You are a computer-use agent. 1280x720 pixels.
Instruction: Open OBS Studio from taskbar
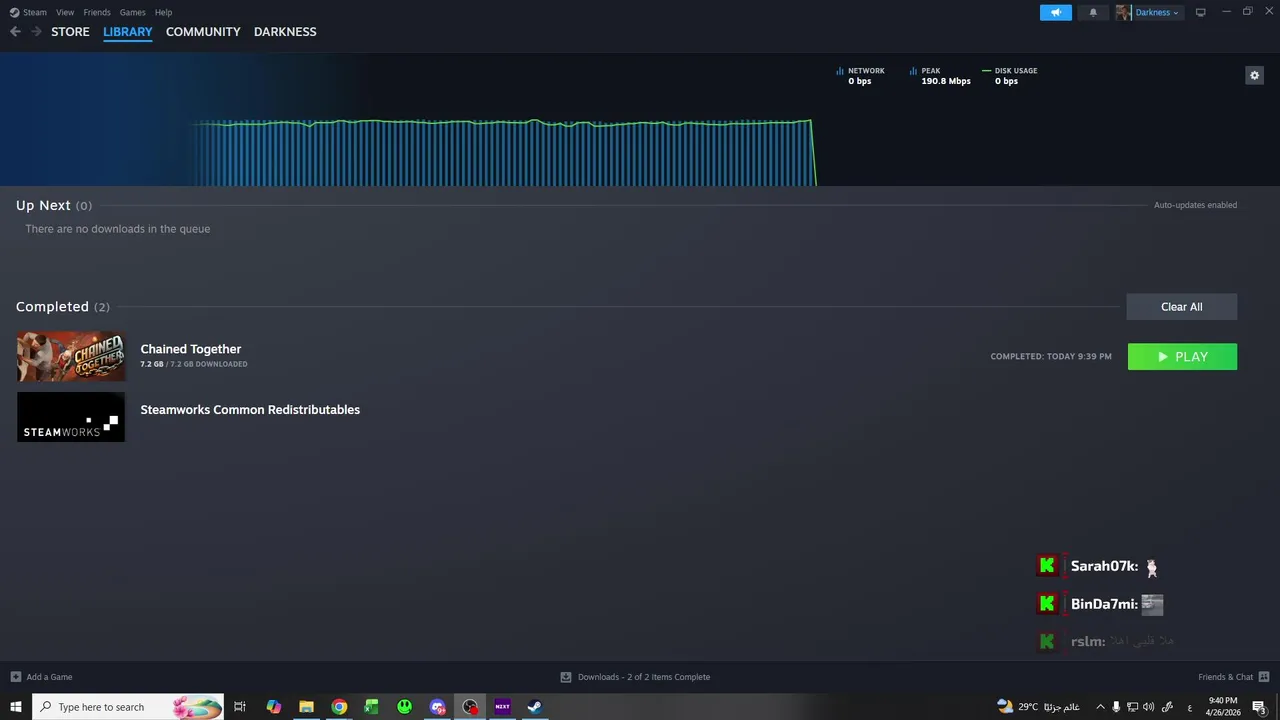tap(470, 707)
